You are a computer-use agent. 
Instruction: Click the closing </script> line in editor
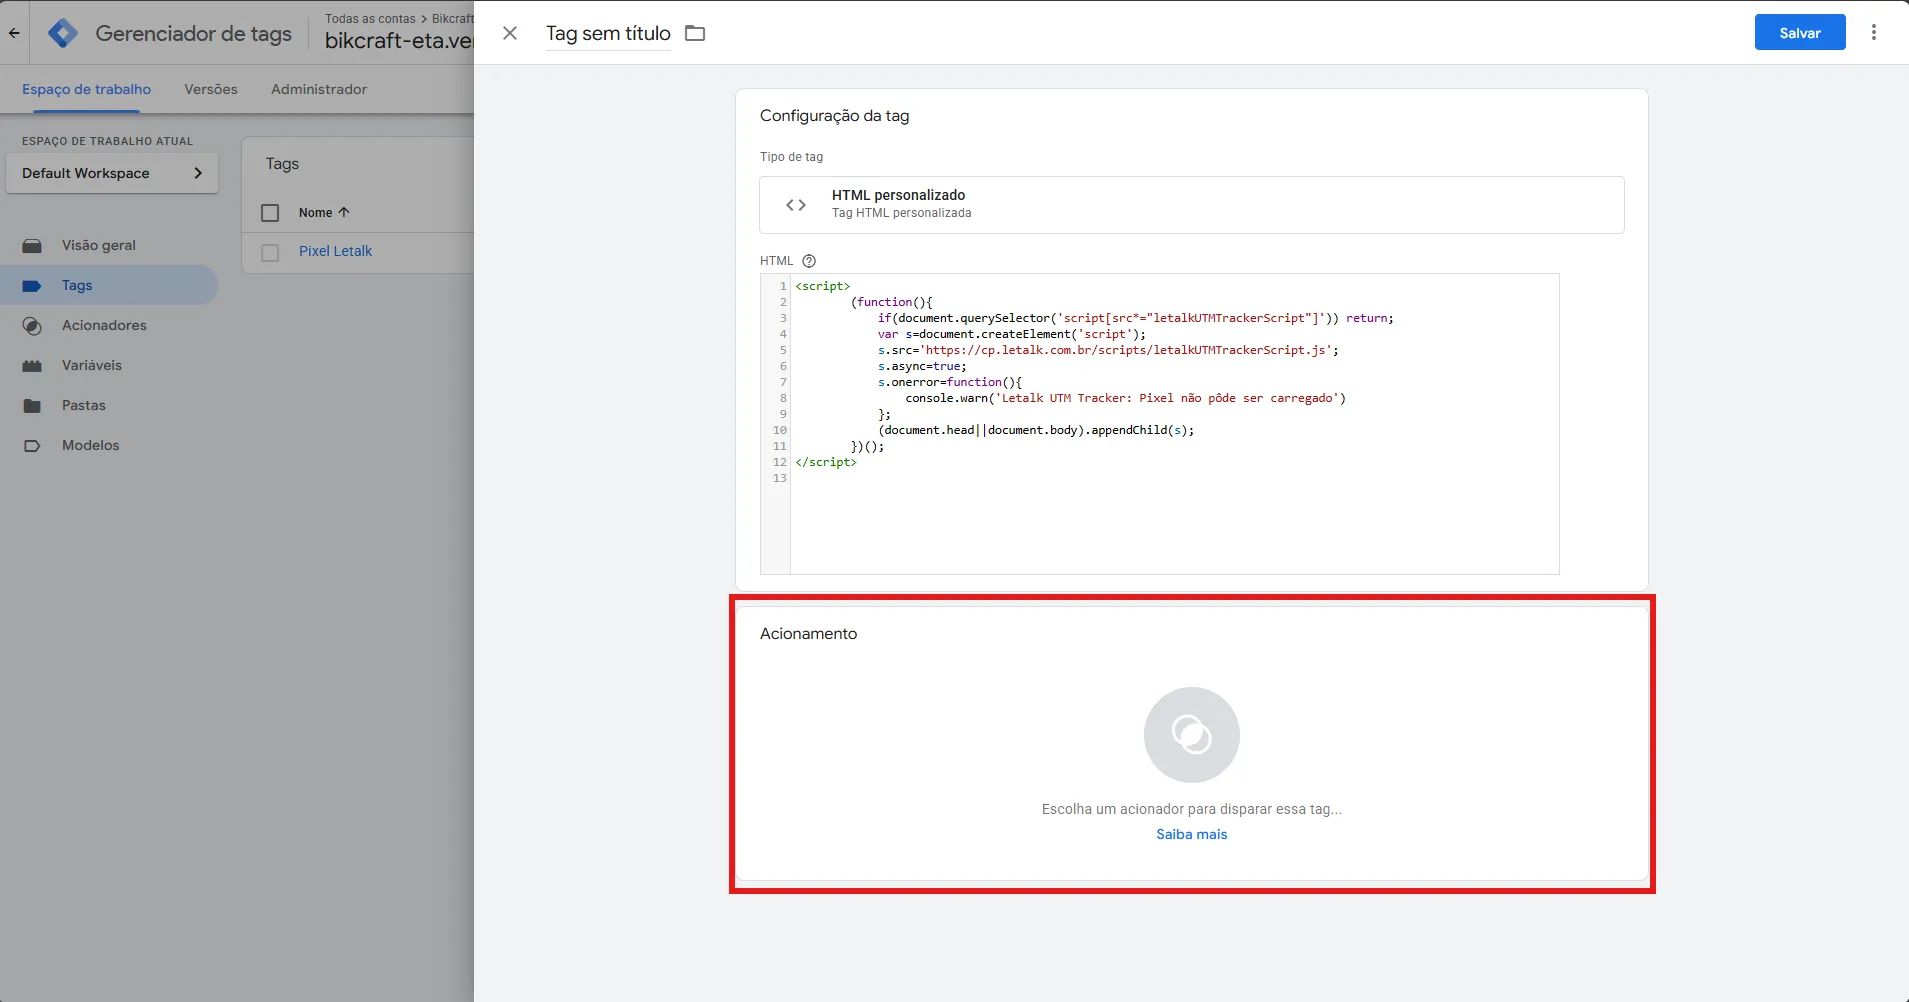[826, 462]
